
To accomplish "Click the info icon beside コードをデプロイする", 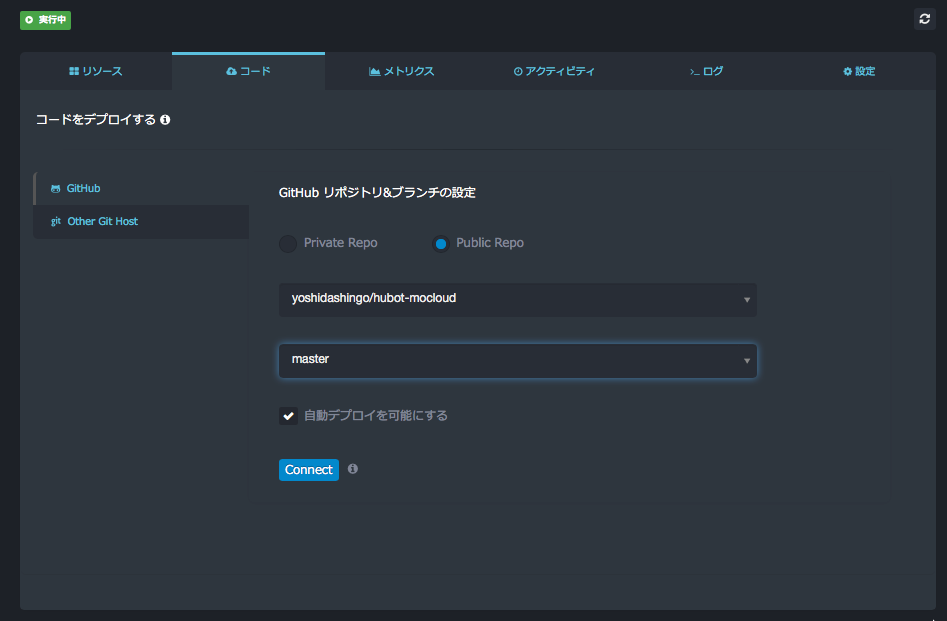I will click(x=165, y=120).
